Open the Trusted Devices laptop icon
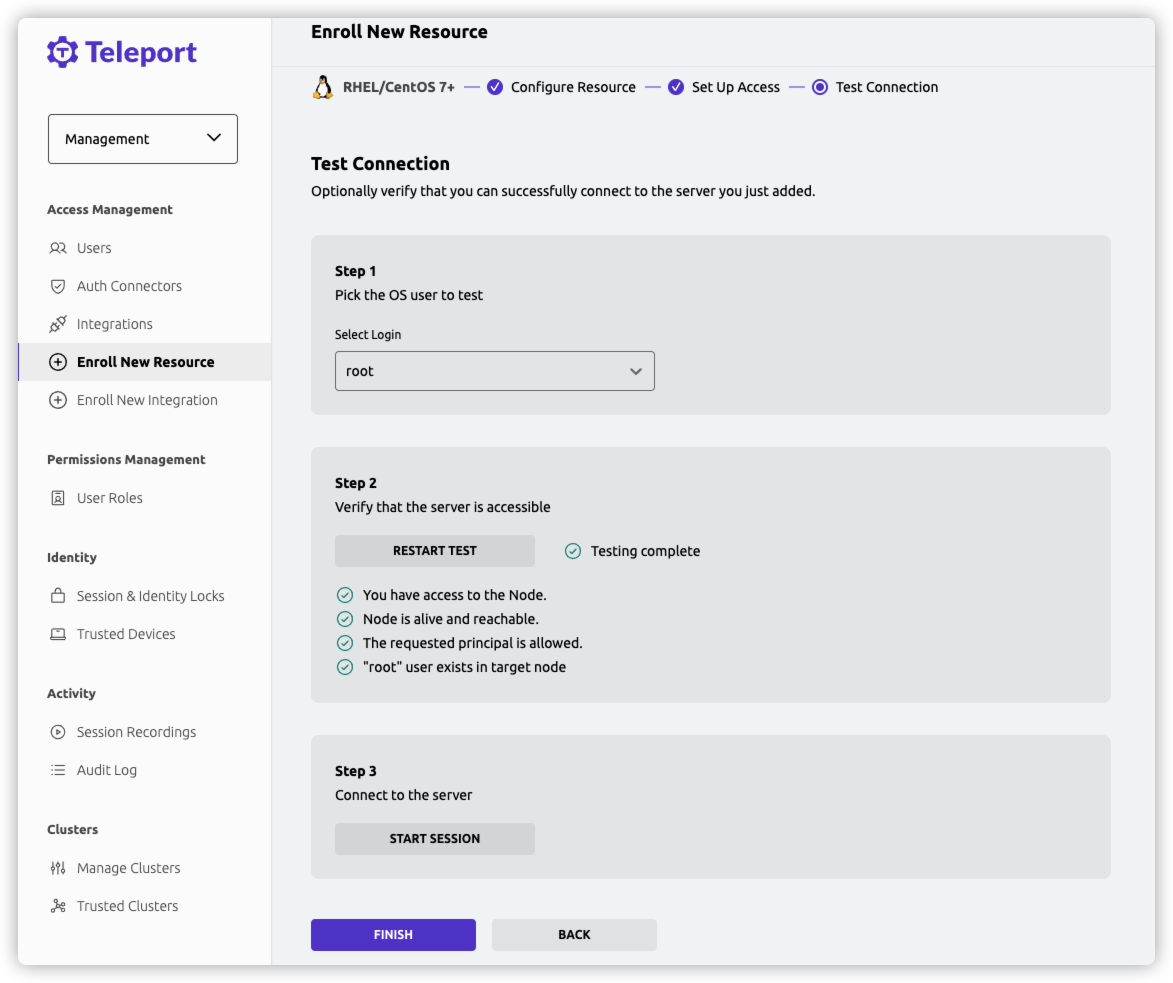The image size is (1173, 983). pos(58,634)
